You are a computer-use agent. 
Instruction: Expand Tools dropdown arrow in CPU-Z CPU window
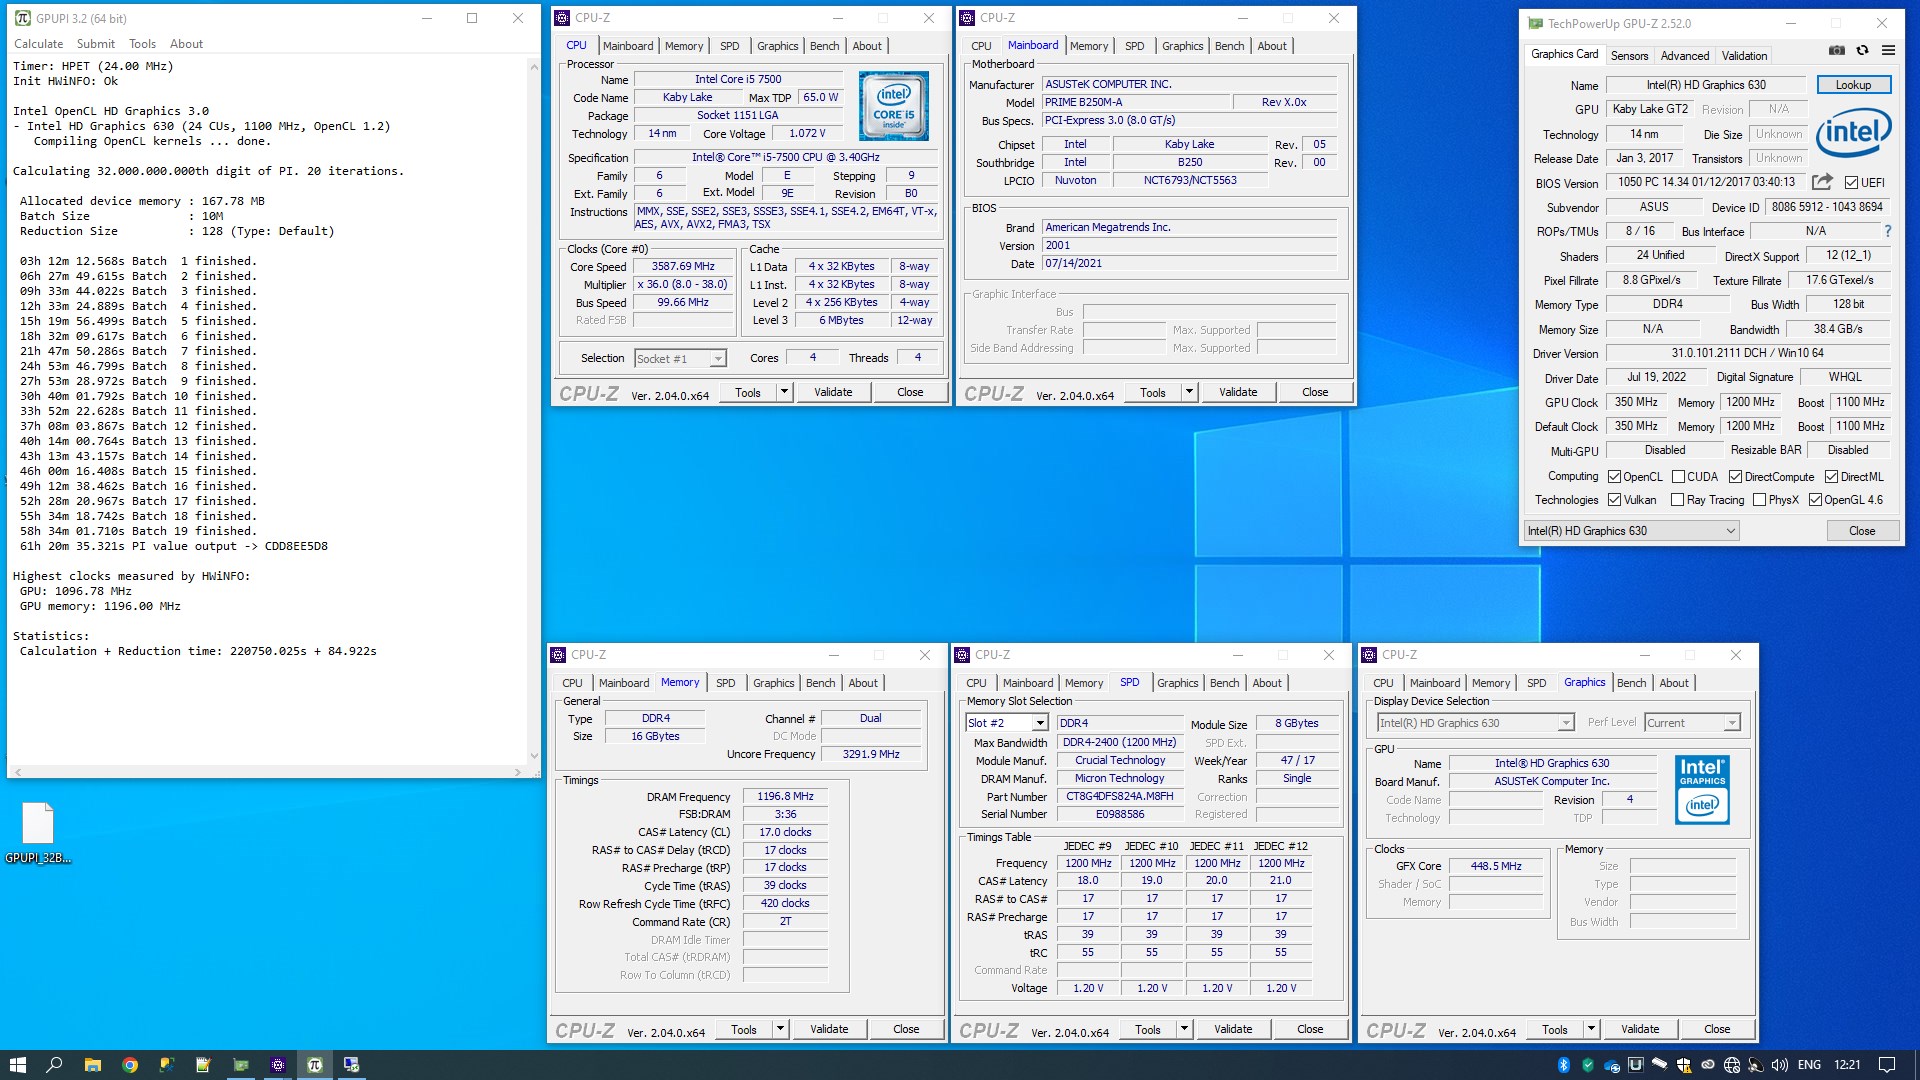point(784,392)
